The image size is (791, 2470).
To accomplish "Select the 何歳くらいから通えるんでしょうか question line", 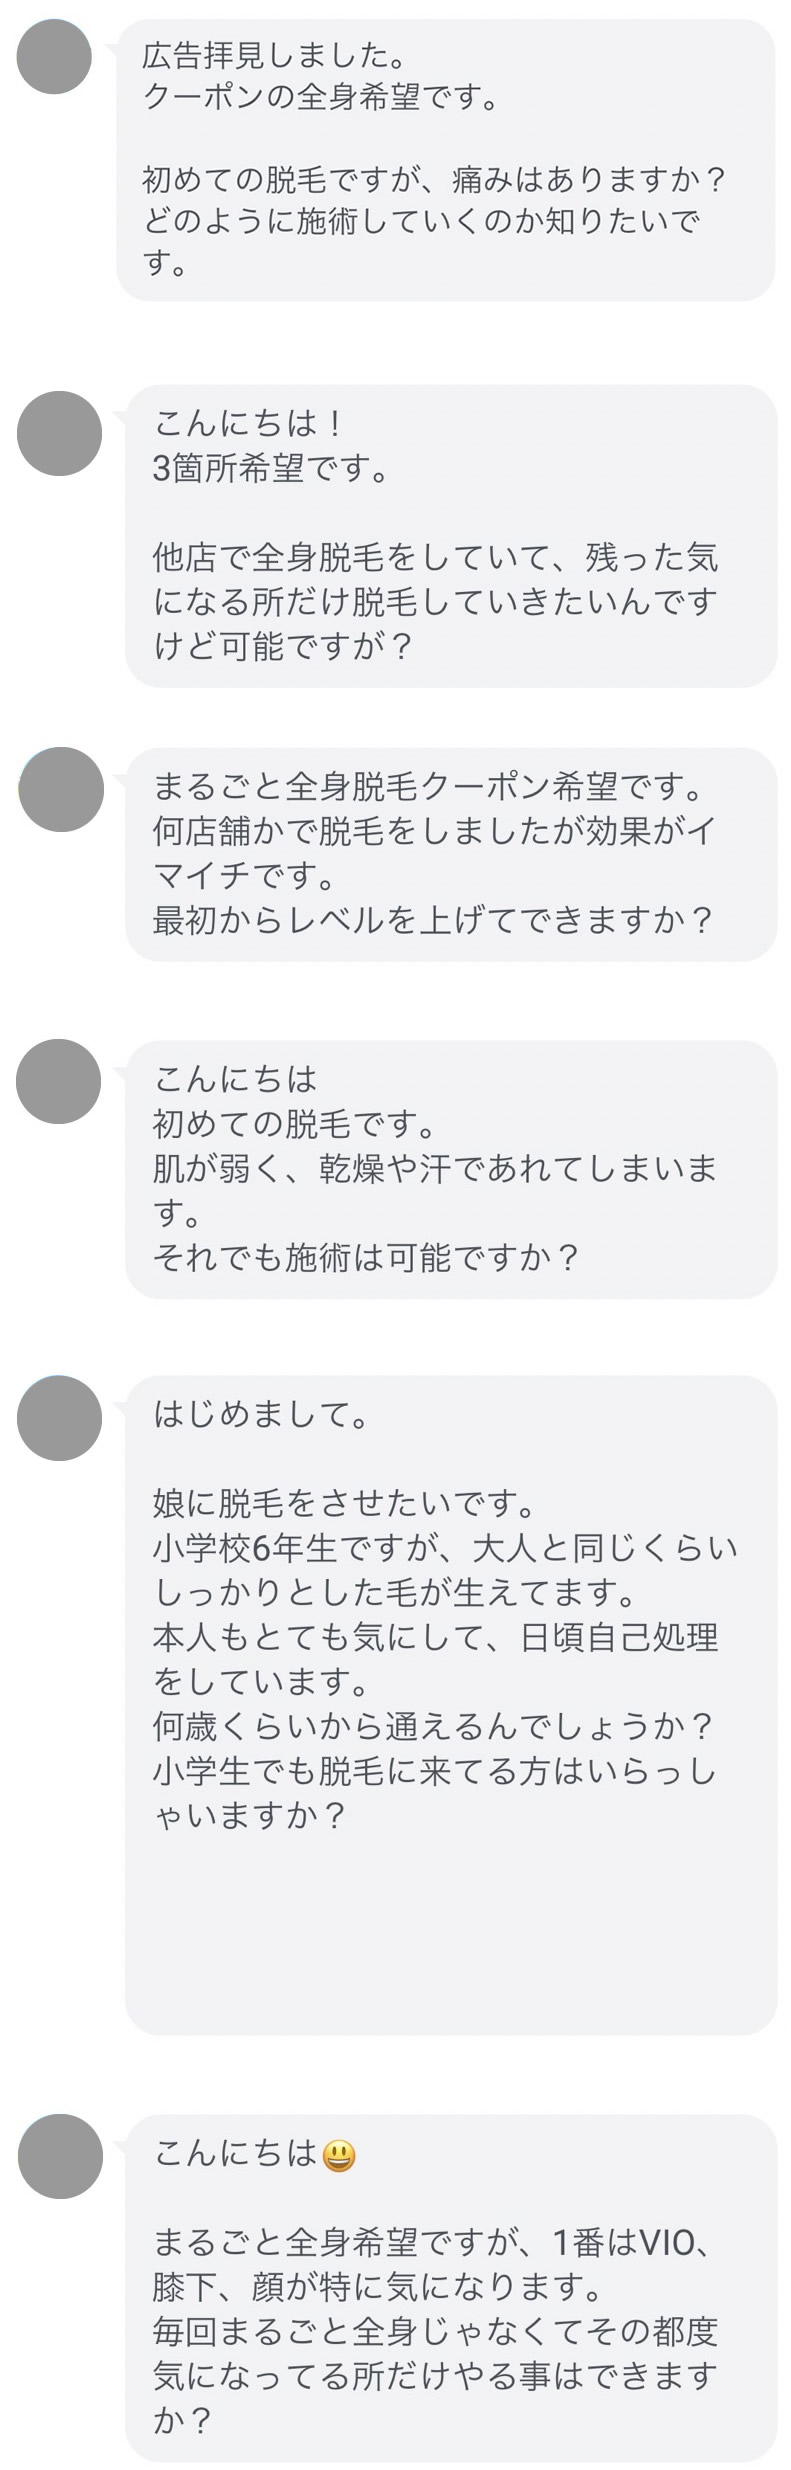I will point(432,1726).
